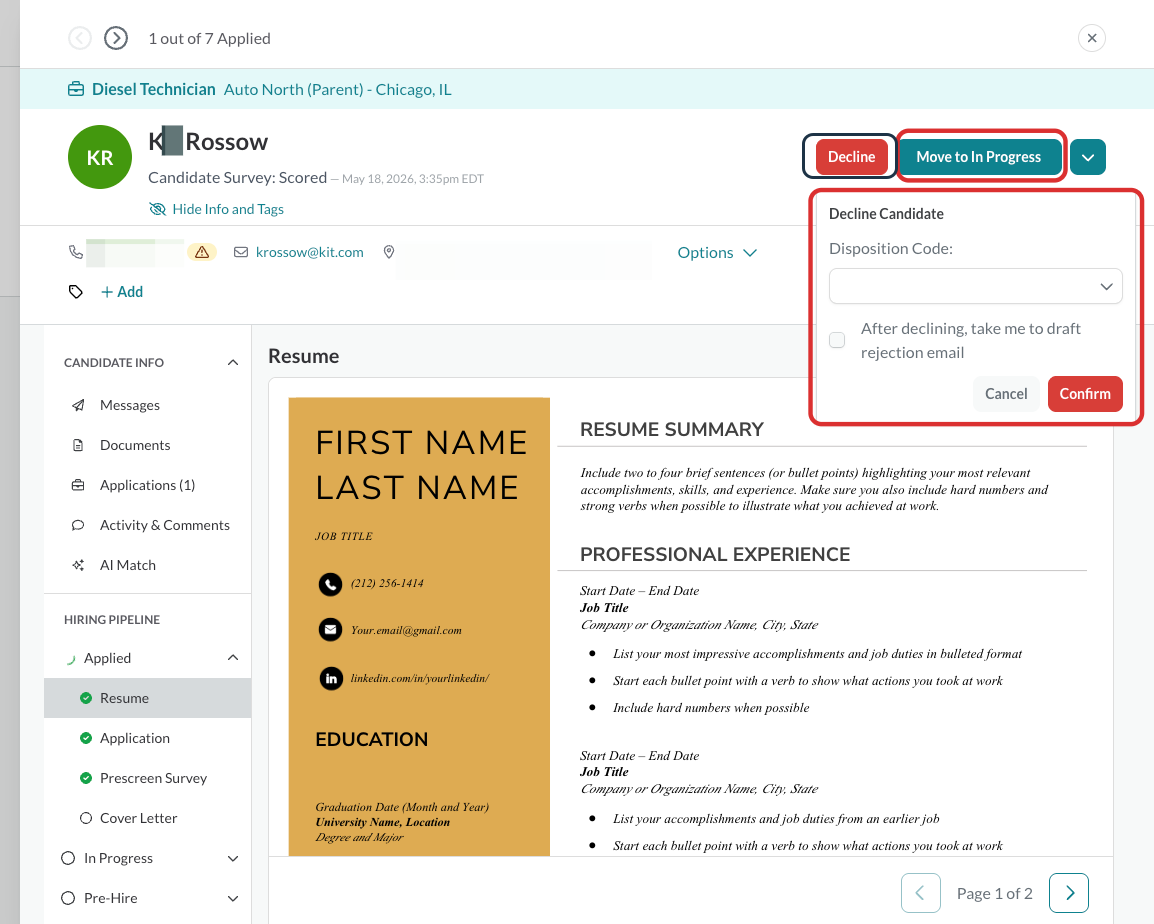Click the In Progress stage circle

coord(68,858)
